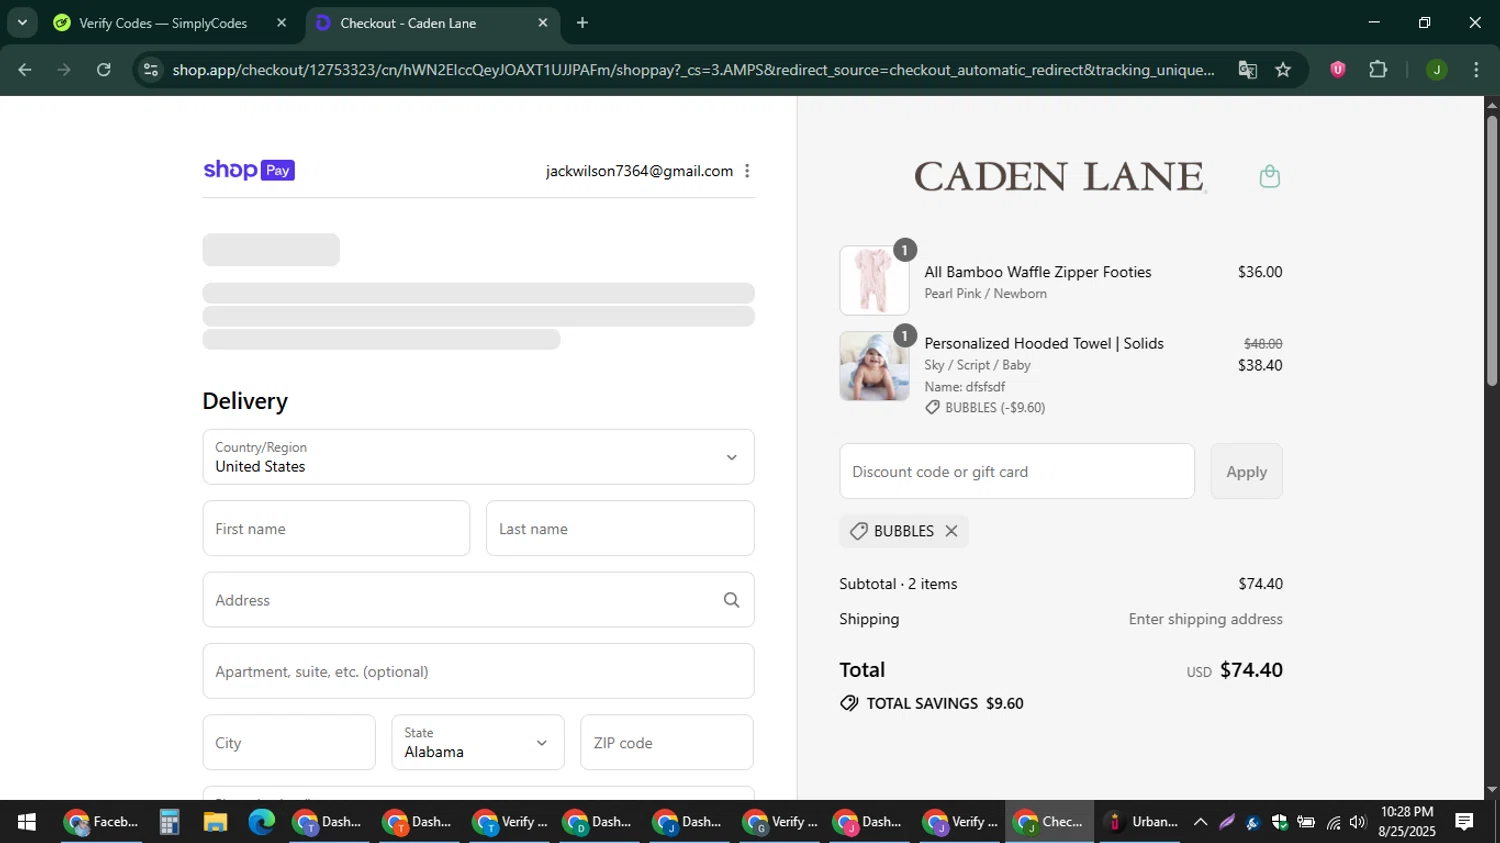
Task: Open the Wi-Fi network tray icon
Action: point(1333,822)
